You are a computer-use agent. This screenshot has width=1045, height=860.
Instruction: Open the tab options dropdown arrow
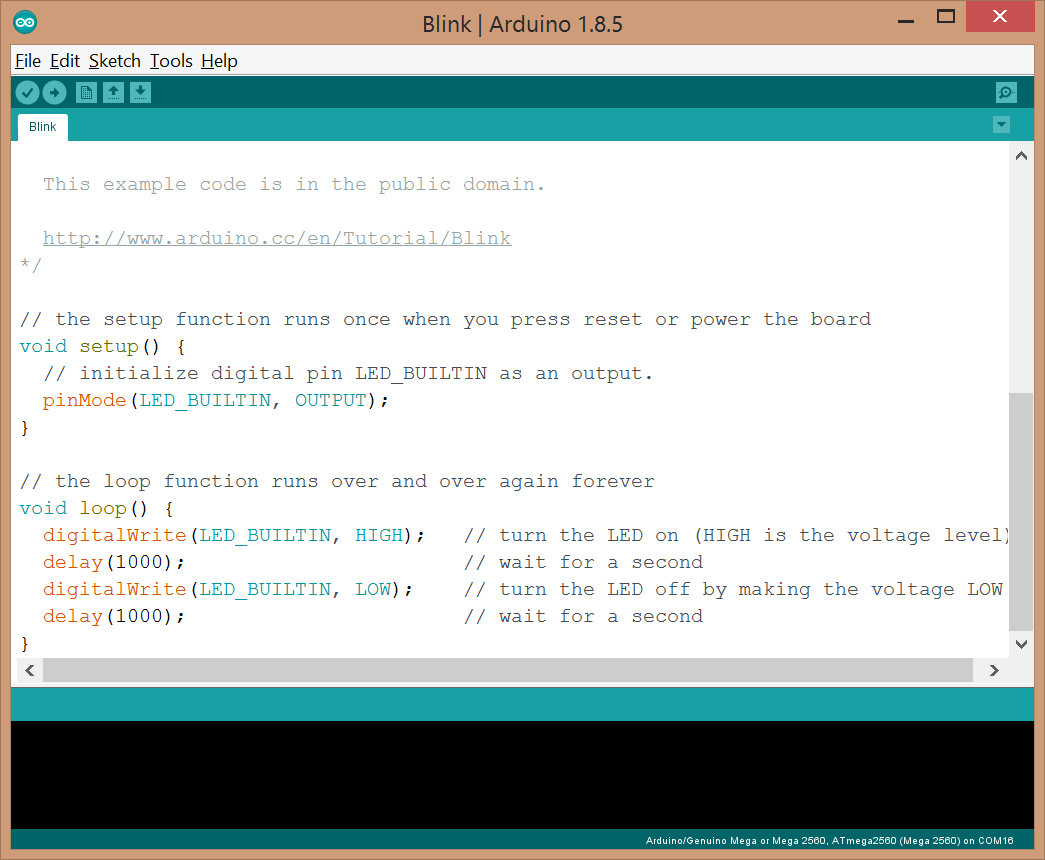click(1001, 125)
